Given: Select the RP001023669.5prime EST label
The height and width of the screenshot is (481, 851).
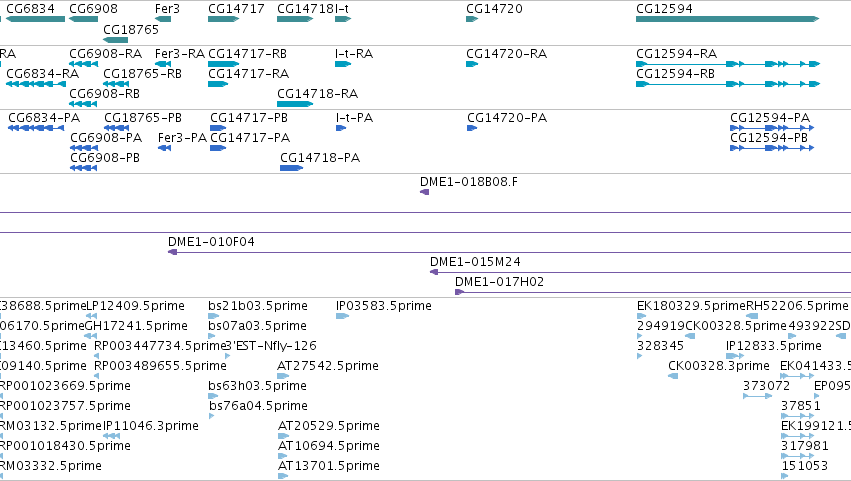Looking at the screenshot, I should point(65,387).
